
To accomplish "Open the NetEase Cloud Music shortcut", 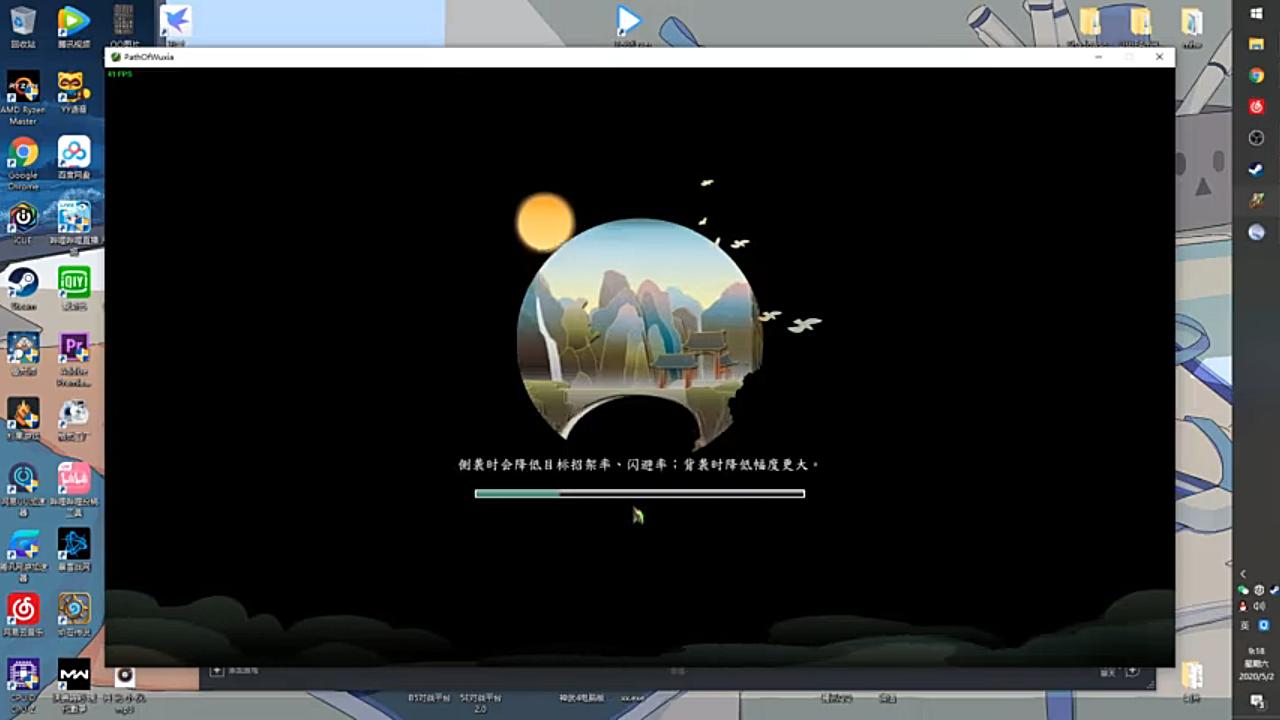I will click(23, 614).
